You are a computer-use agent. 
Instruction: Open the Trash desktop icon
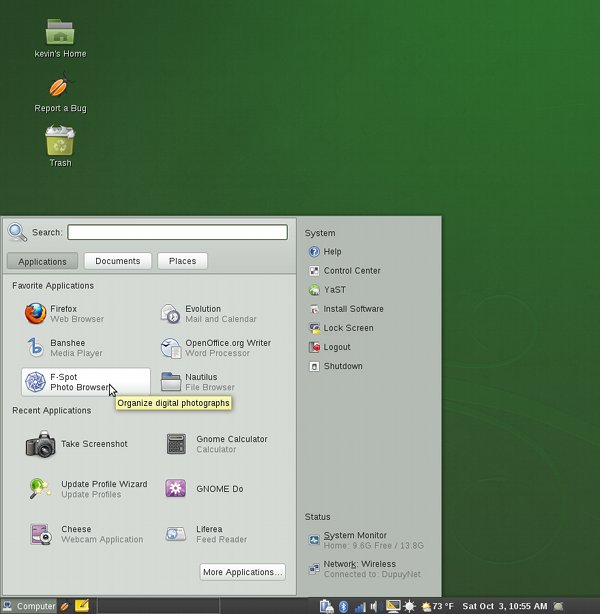pyautogui.click(x=60, y=146)
